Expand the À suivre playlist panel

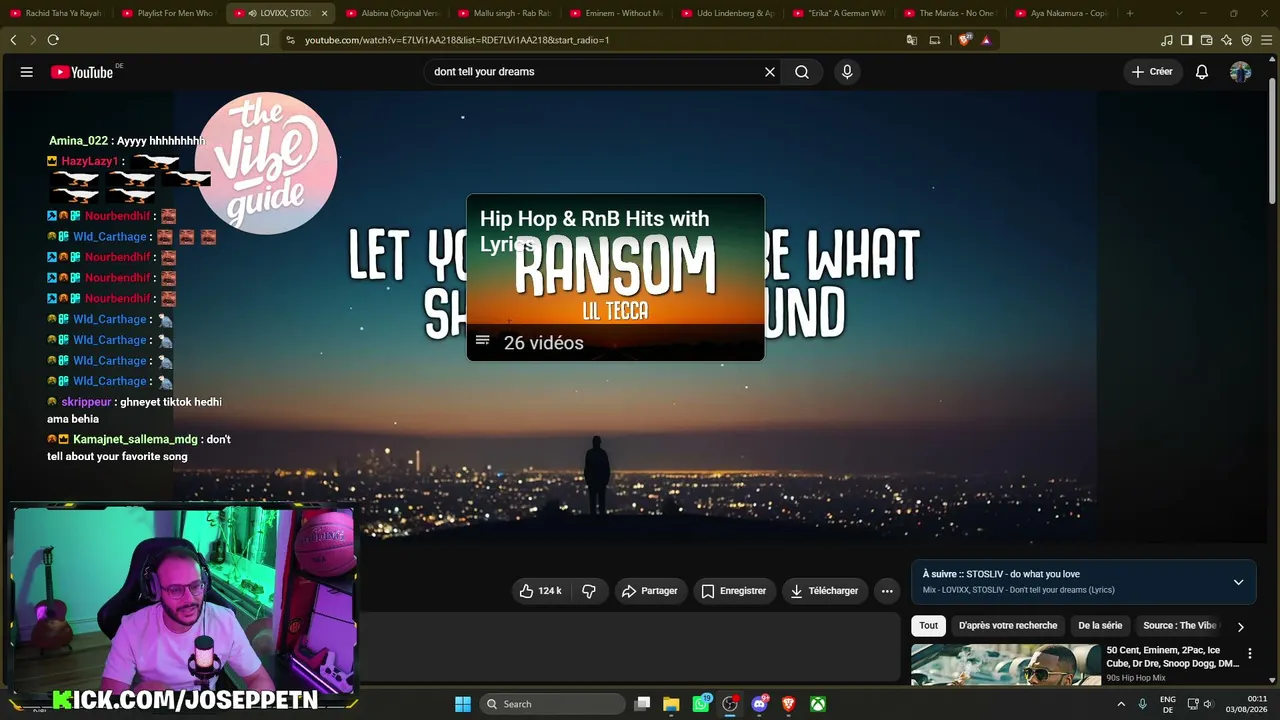coord(1238,582)
